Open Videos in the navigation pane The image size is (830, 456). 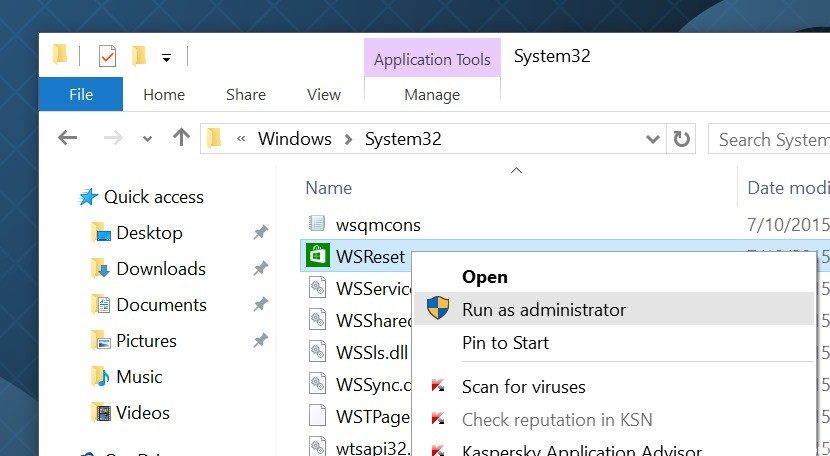[x=143, y=413]
